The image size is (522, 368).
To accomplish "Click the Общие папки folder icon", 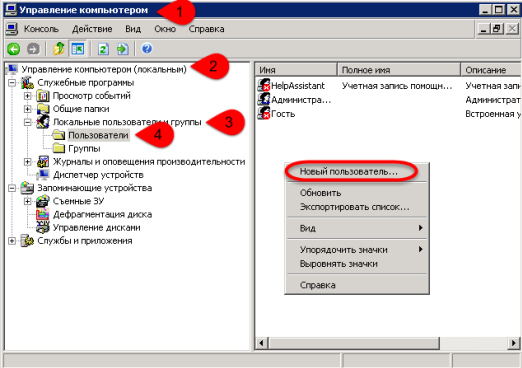I will click(43, 109).
